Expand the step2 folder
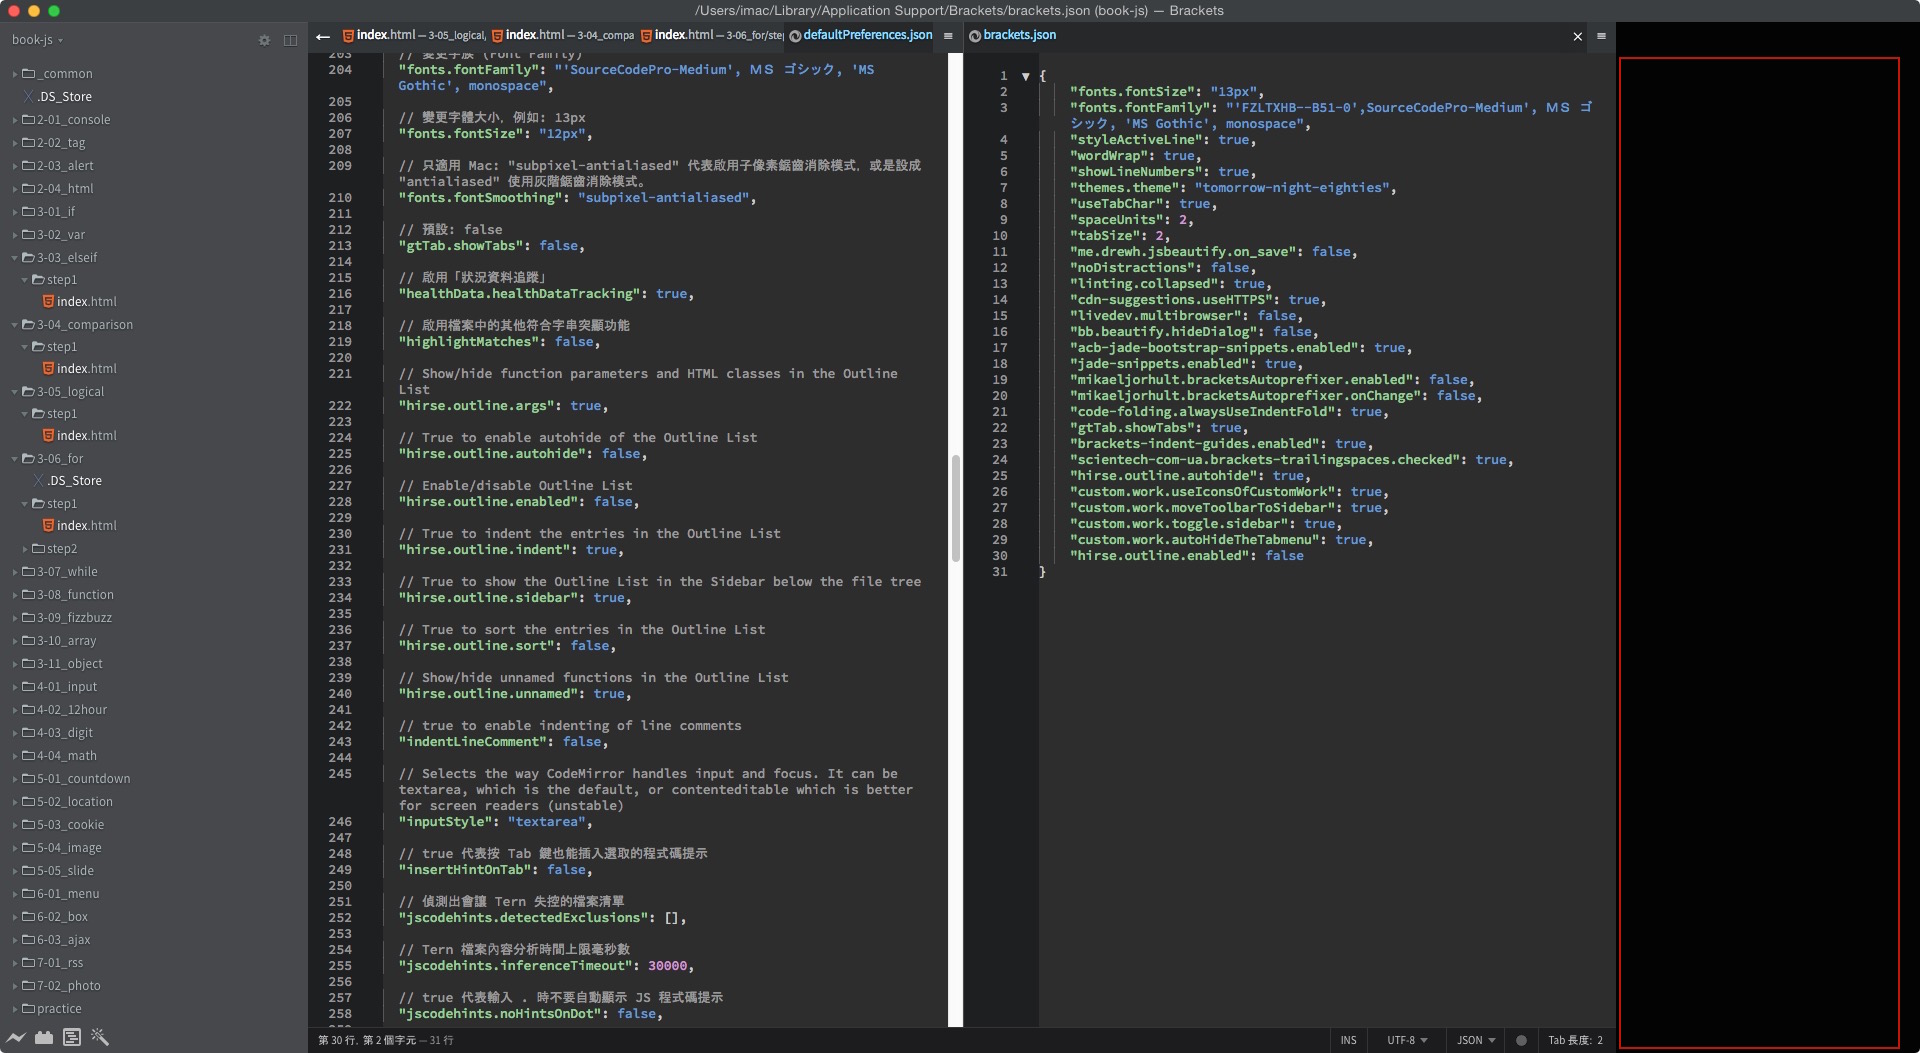This screenshot has width=1920, height=1053. pos(25,549)
